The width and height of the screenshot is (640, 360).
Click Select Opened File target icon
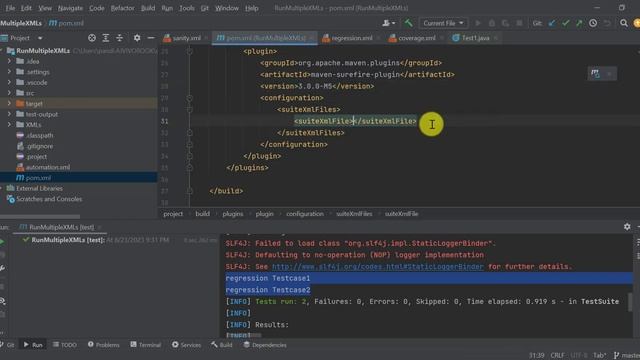point(92,38)
